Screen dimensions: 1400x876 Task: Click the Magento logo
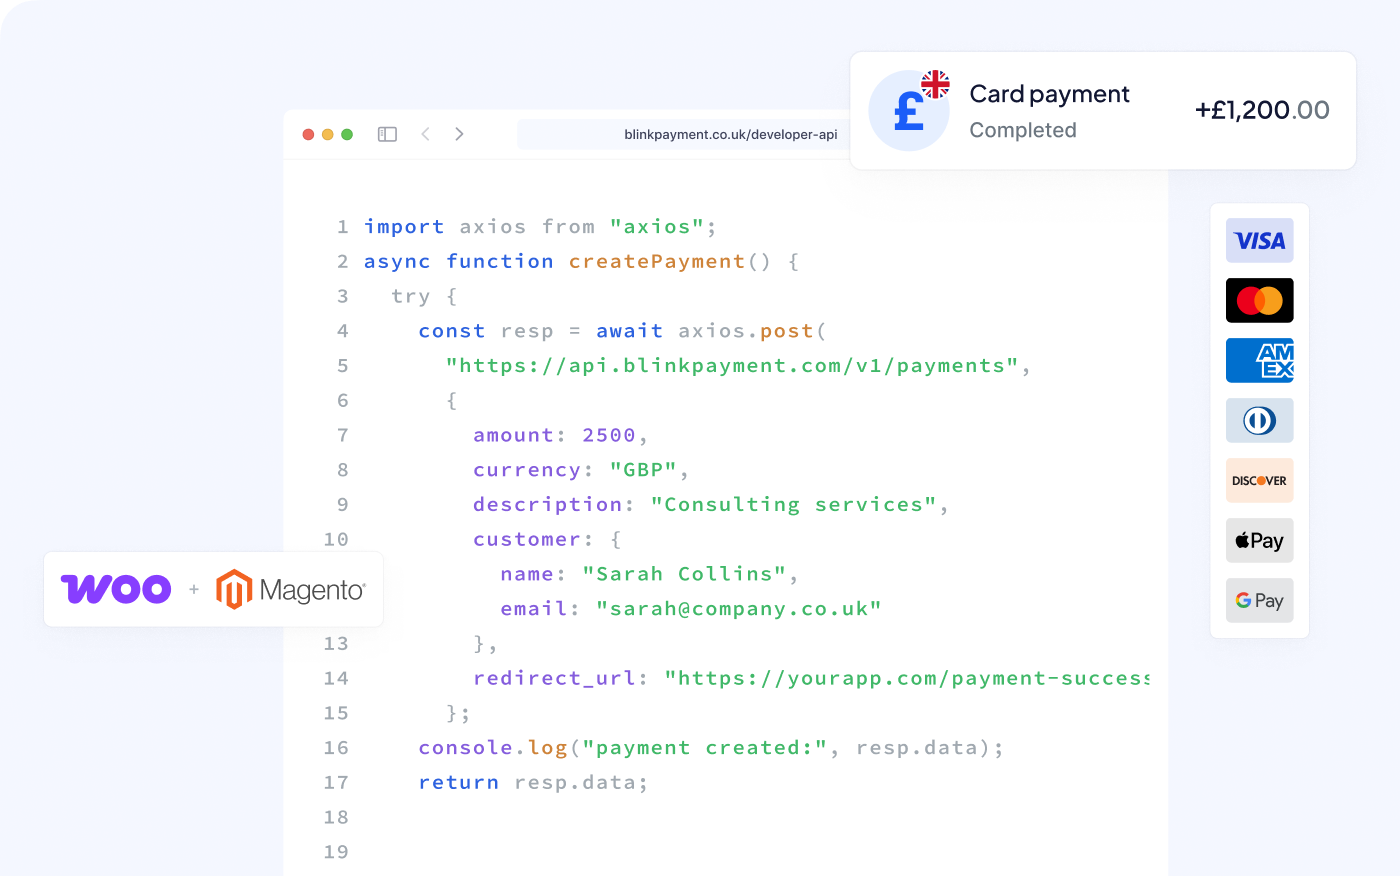pyautogui.click(x=291, y=590)
